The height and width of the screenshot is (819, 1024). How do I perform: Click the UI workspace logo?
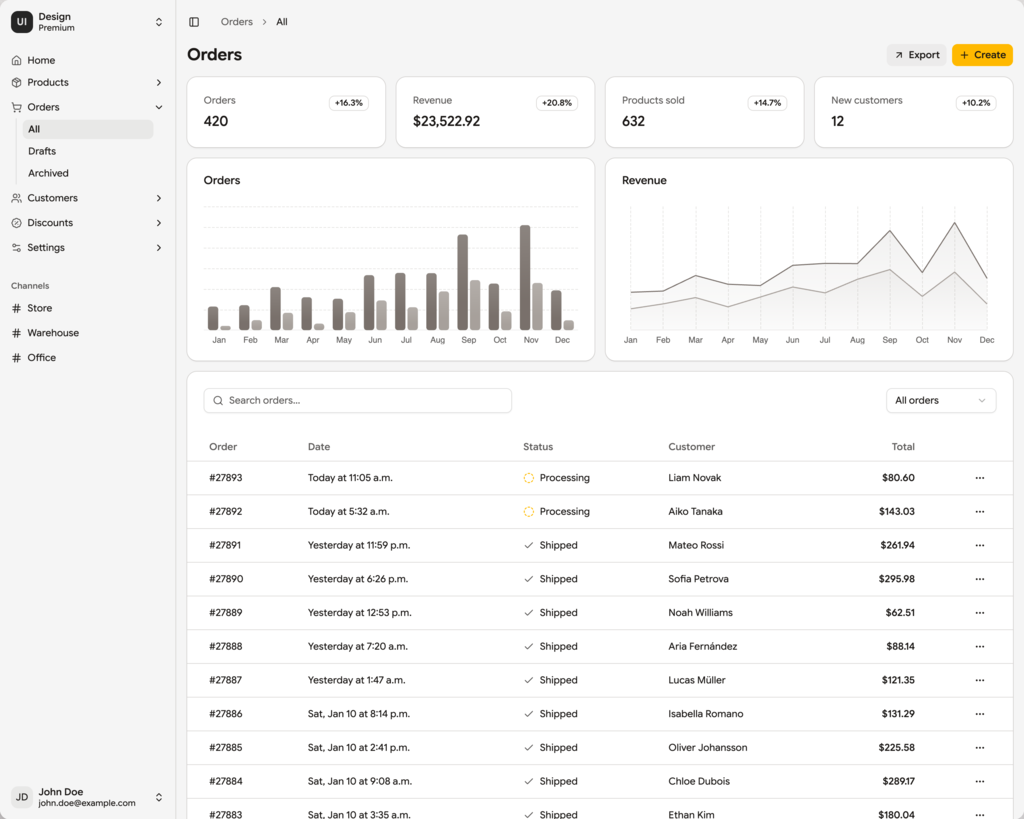click(22, 22)
